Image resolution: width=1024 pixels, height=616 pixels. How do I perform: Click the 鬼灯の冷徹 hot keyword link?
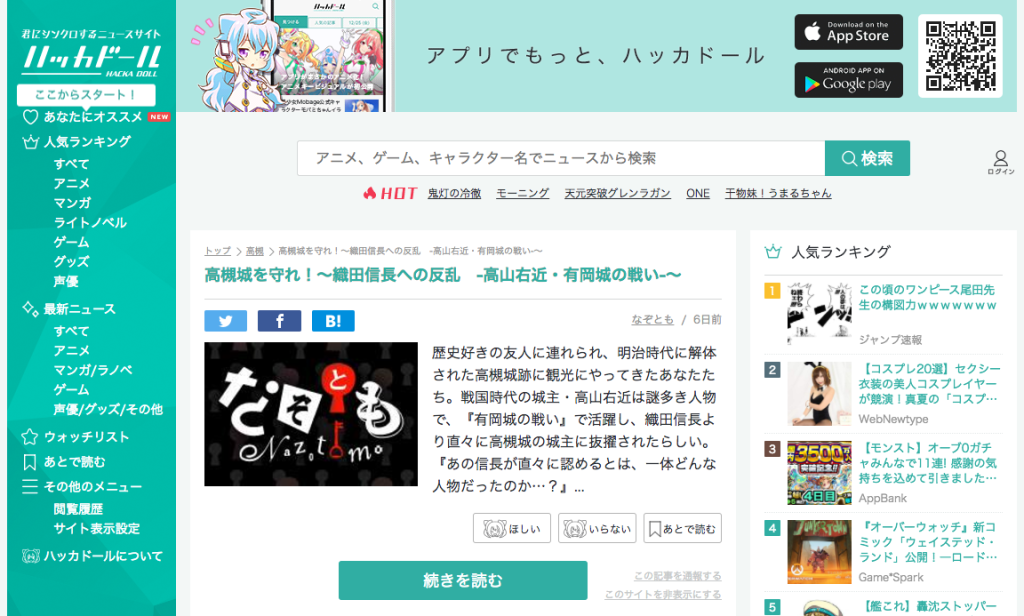(x=454, y=193)
